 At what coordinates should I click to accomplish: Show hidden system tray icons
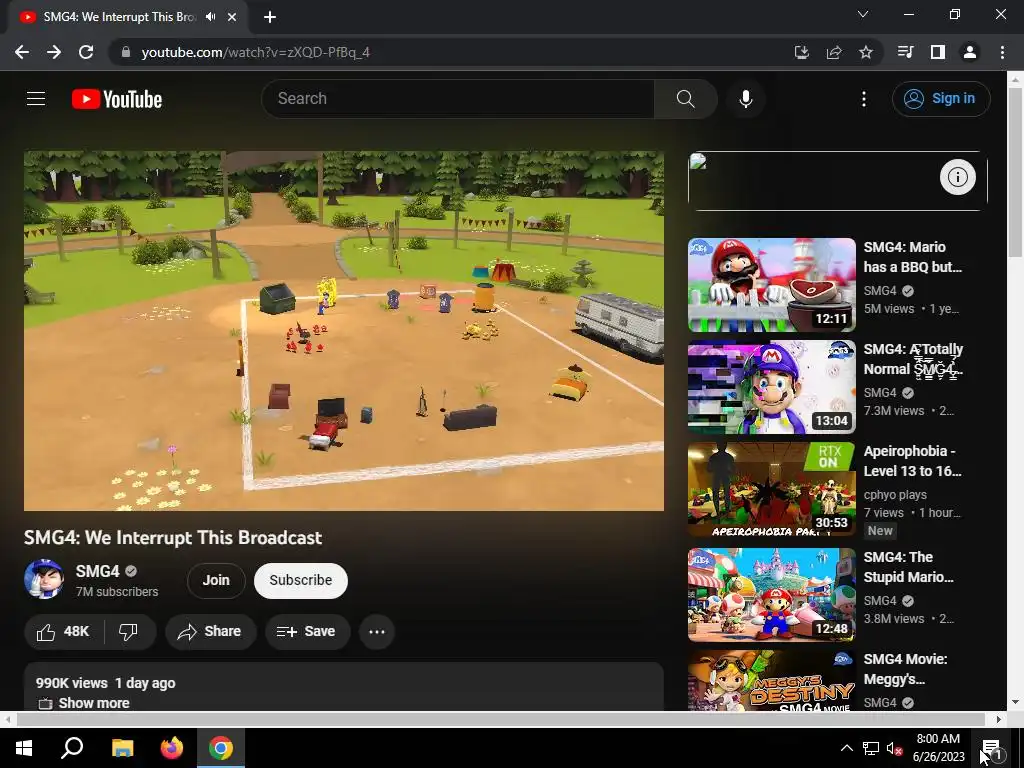[846, 748]
